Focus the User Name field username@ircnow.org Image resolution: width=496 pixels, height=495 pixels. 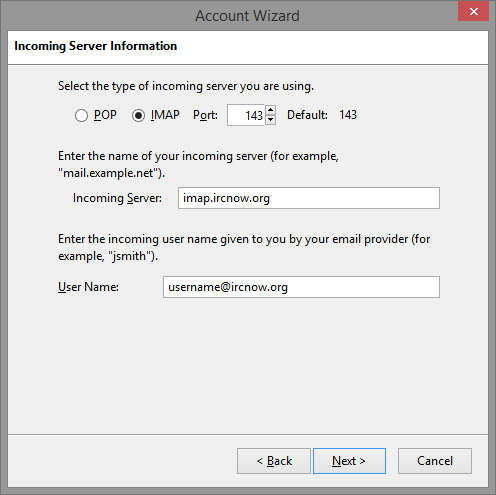301,287
